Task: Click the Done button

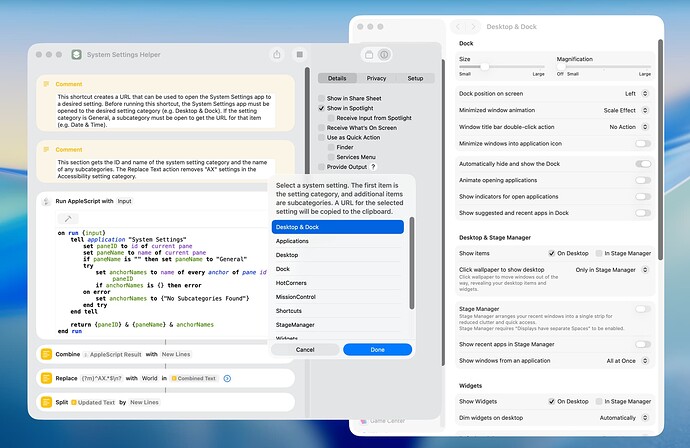Action: tap(377, 350)
